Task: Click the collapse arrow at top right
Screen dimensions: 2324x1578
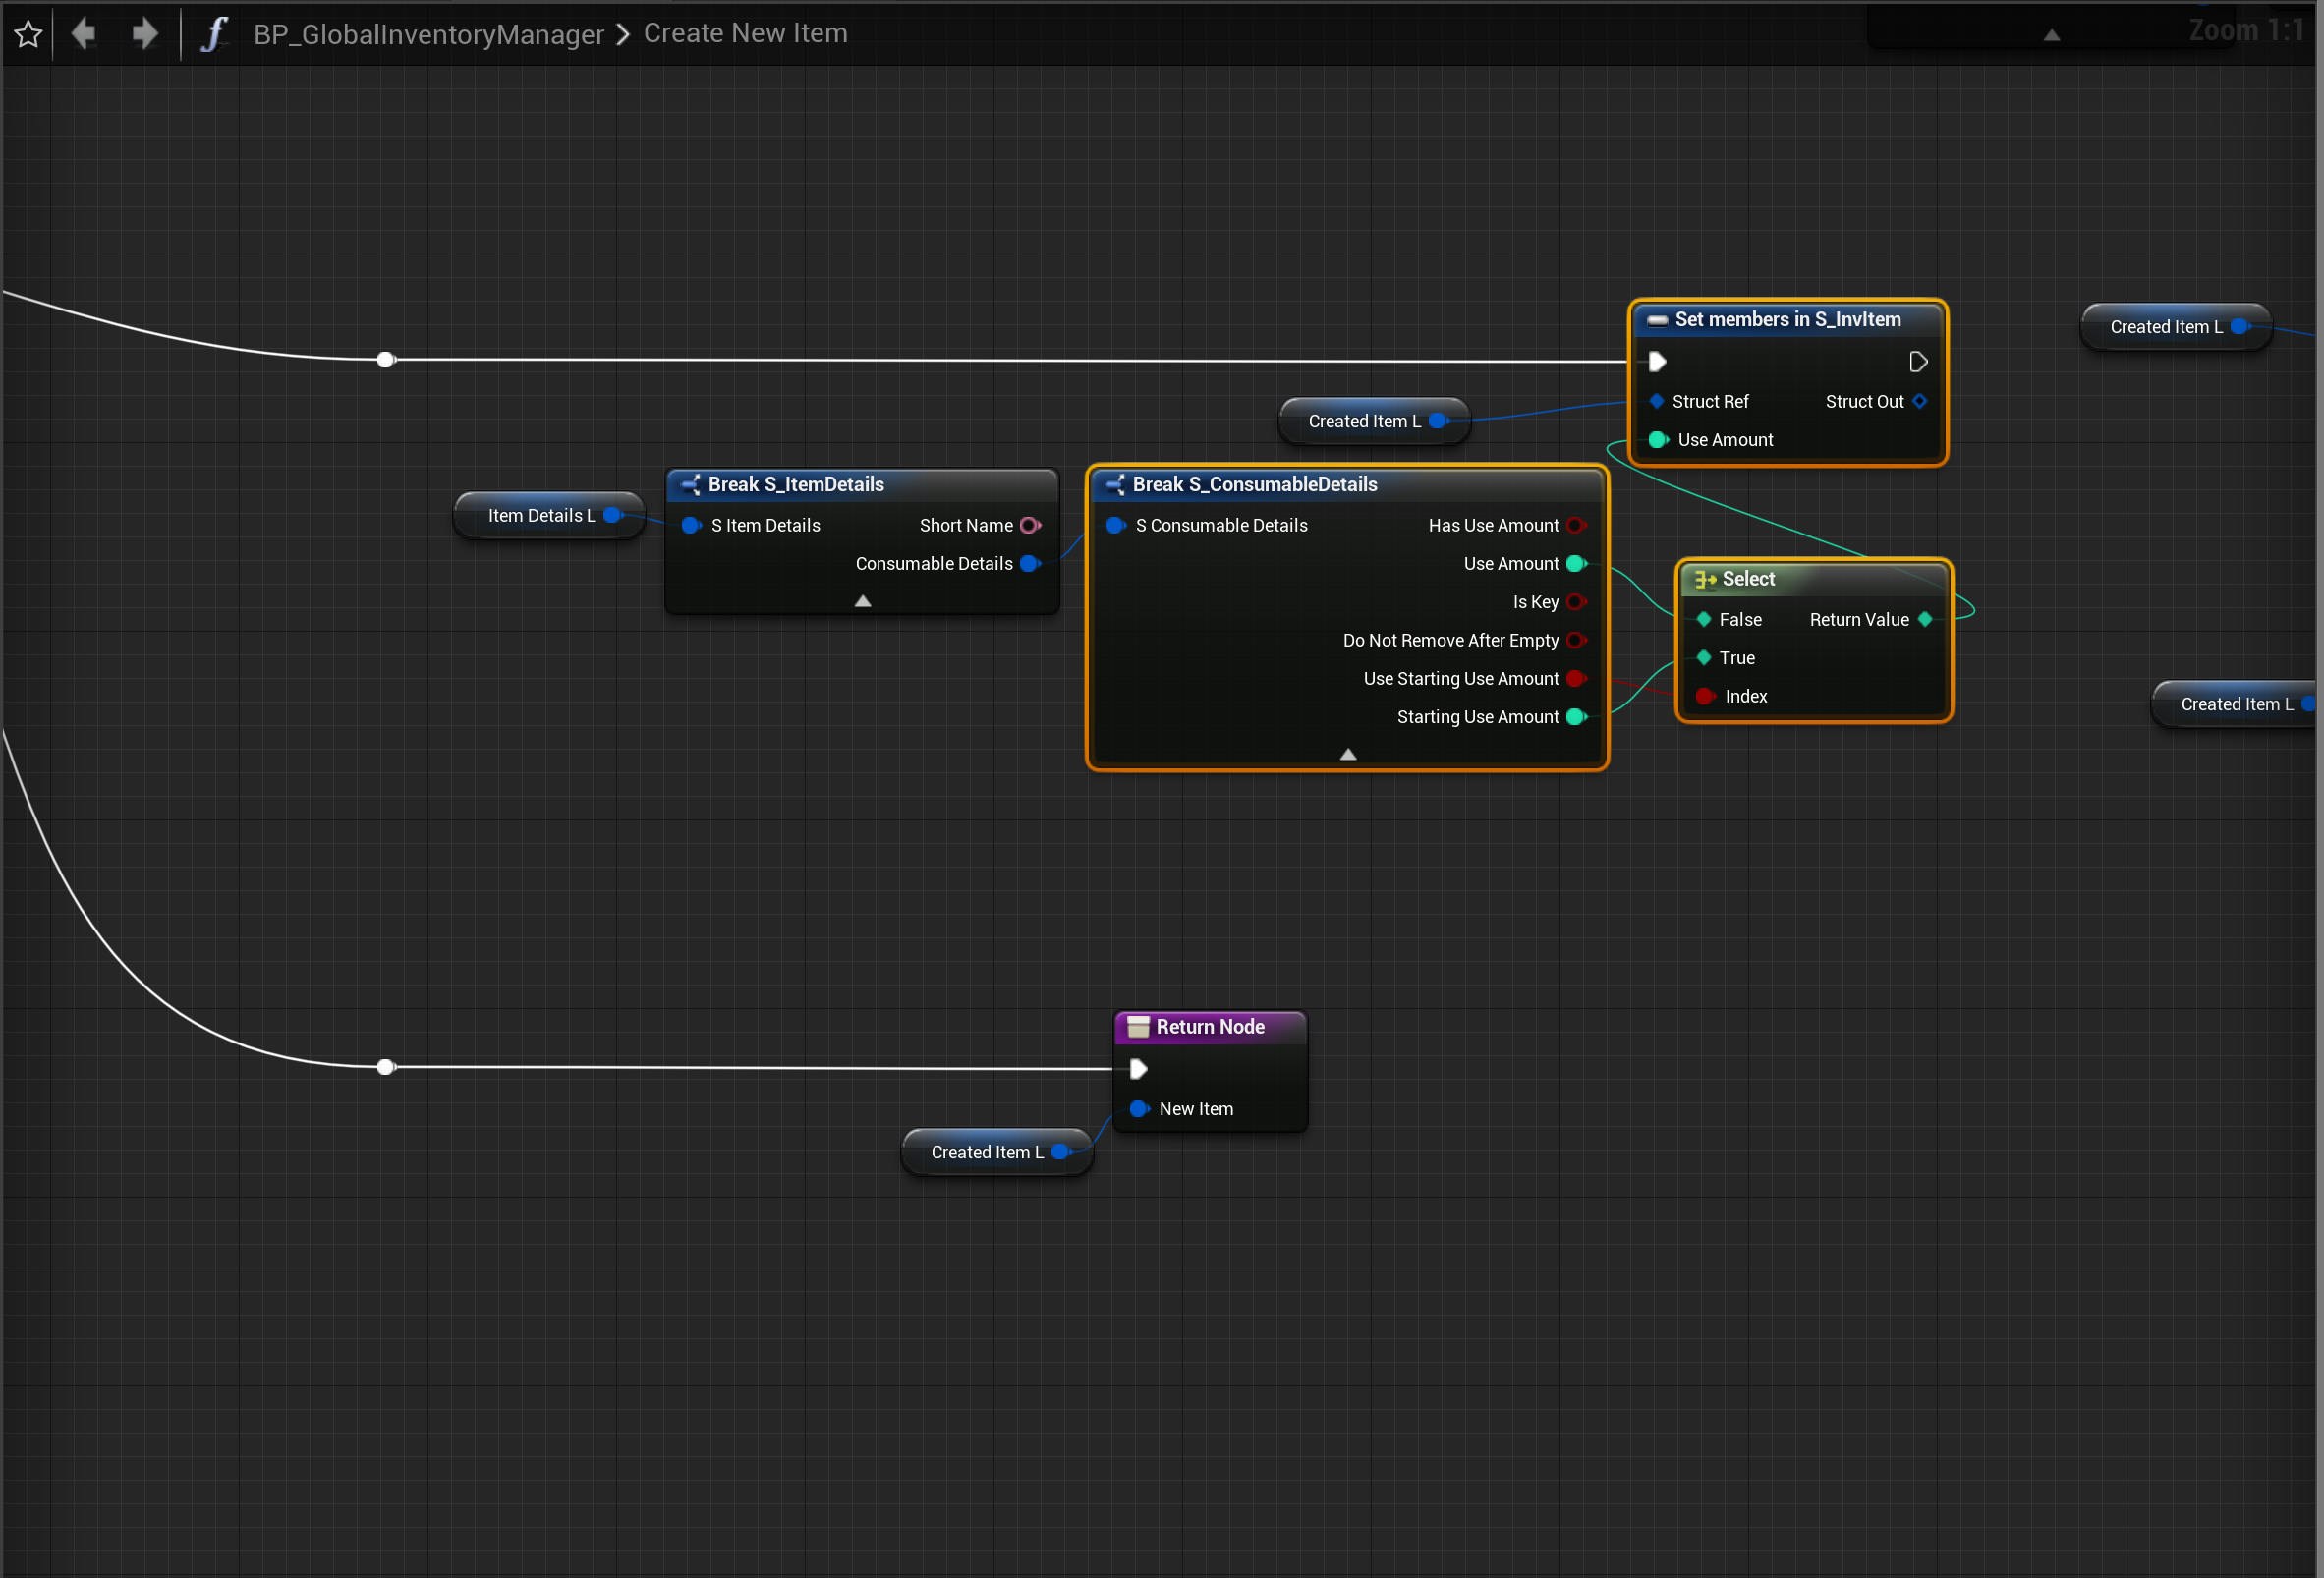Action: (x=2051, y=35)
